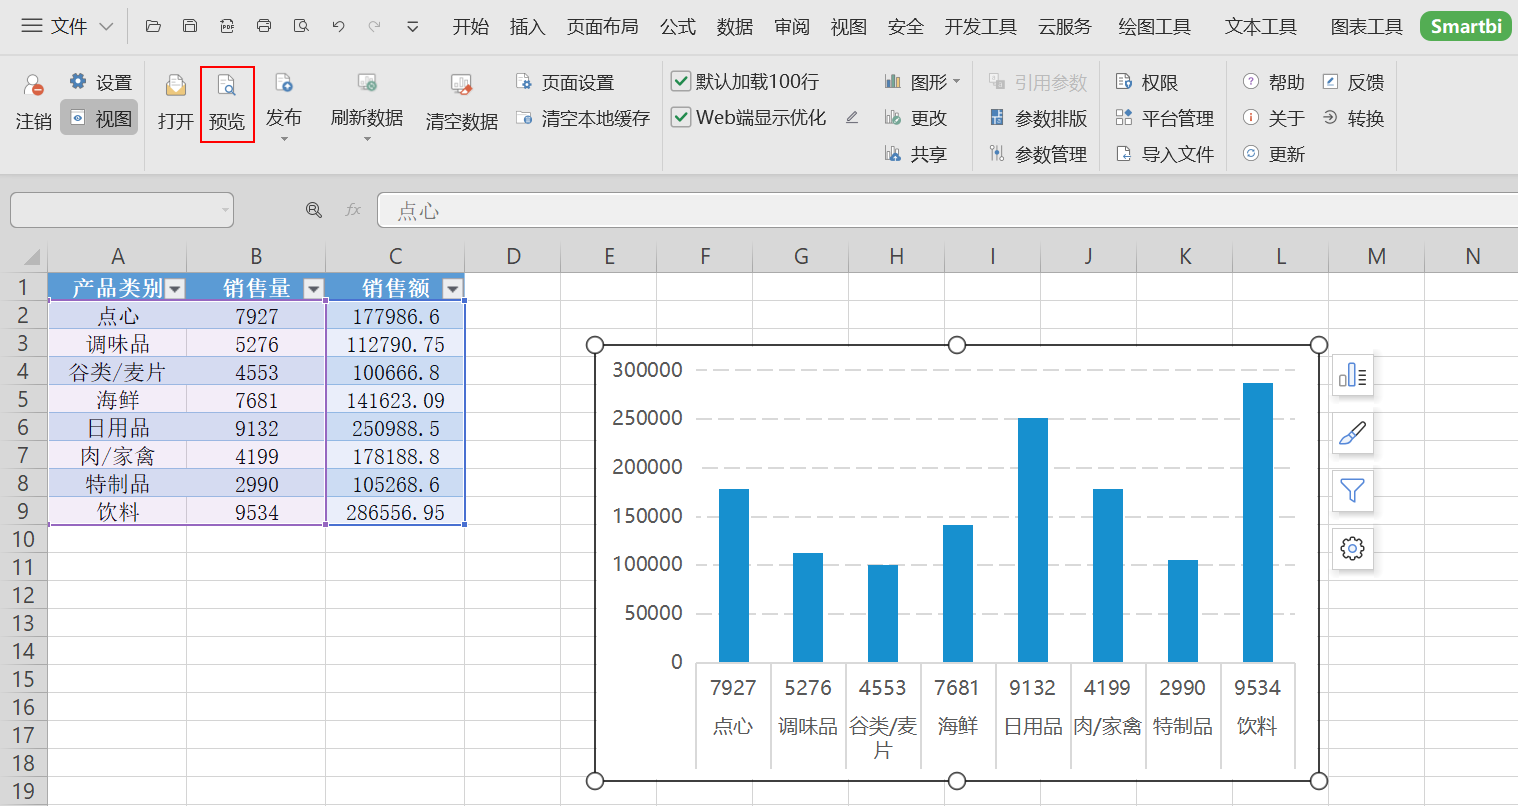Click the chart filter funnel side button

click(x=1352, y=490)
